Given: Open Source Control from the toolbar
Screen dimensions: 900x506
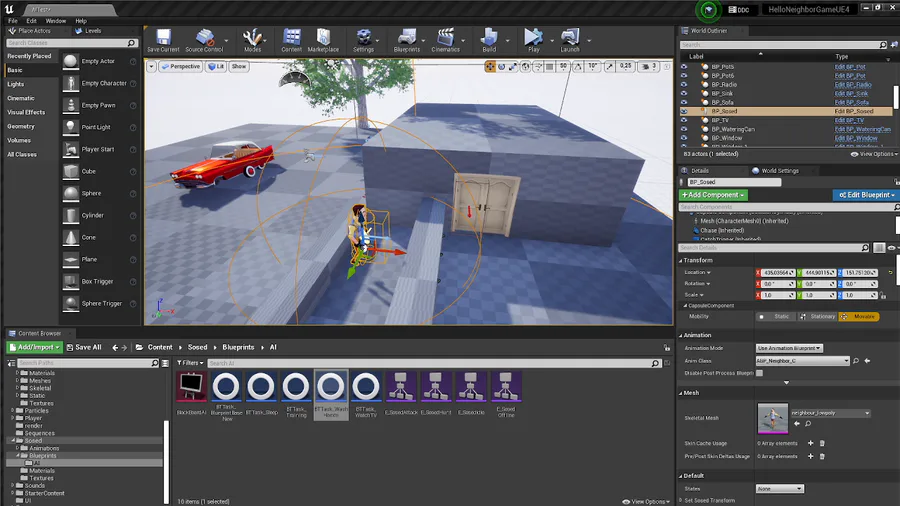Looking at the screenshot, I should point(204,38).
